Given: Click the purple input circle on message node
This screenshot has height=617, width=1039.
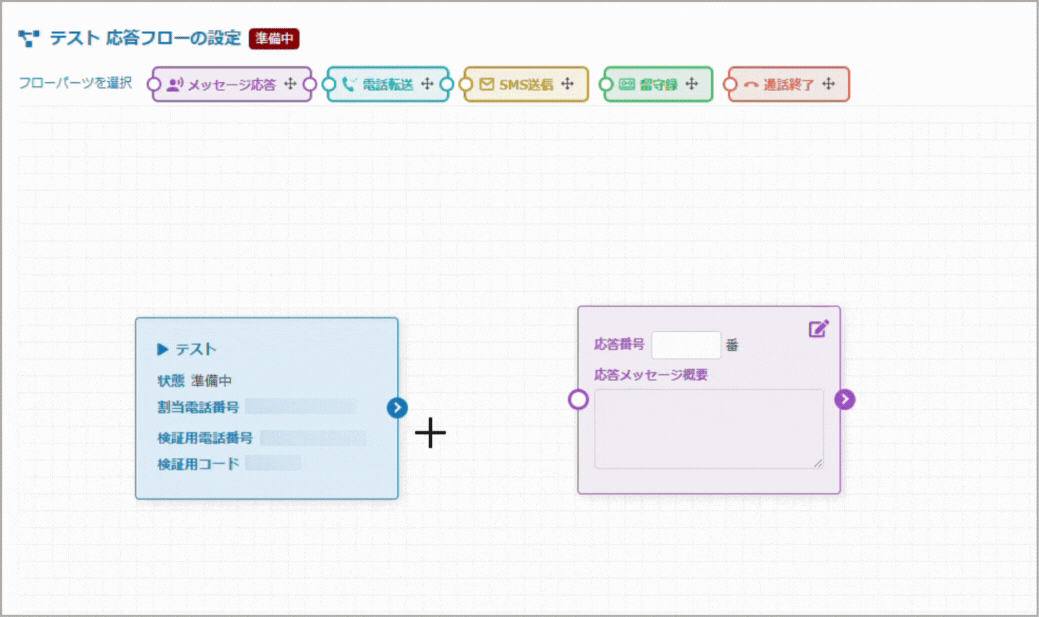Looking at the screenshot, I should click(x=578, y=400).
